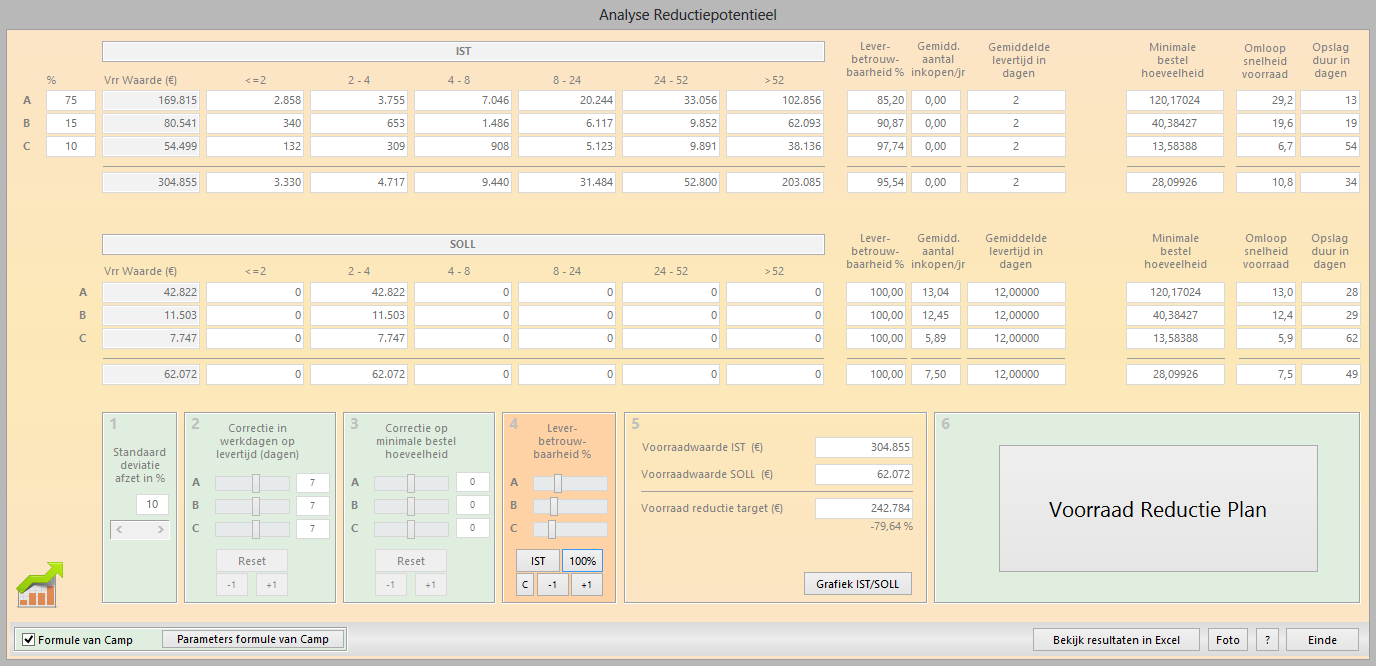
Task: Click left arrow of standaard deviatie scroller
Action: (121, 530)
